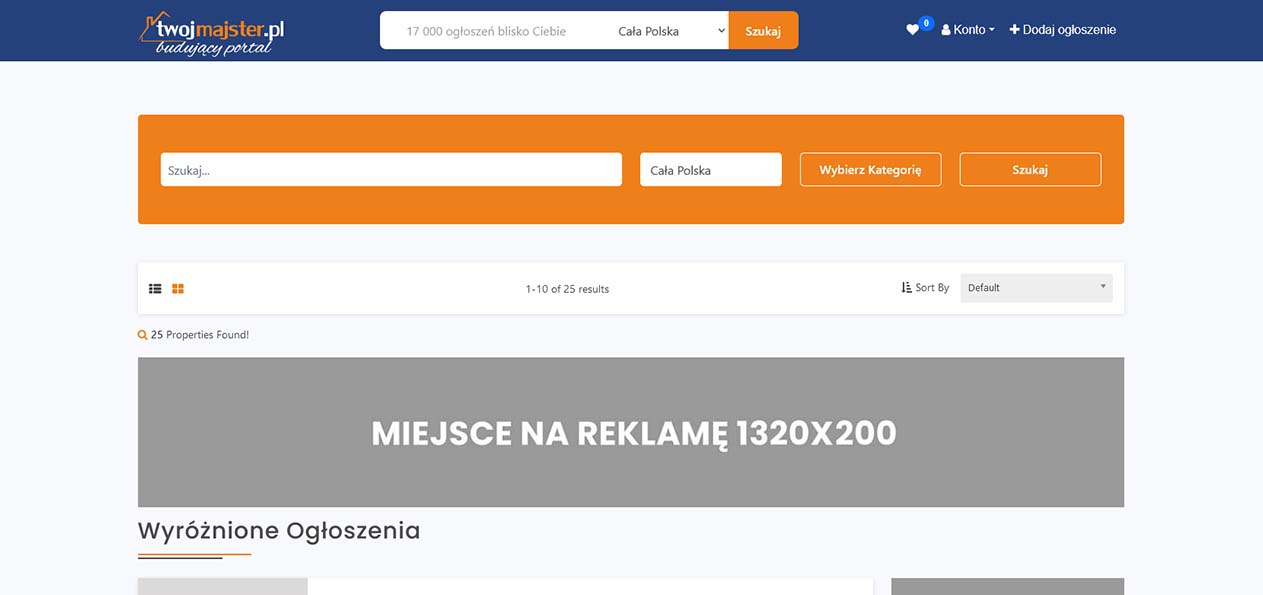Viewport: 1263px width, 595px height.
Task: Switch to grid view layout
Action: pos(178,289)
